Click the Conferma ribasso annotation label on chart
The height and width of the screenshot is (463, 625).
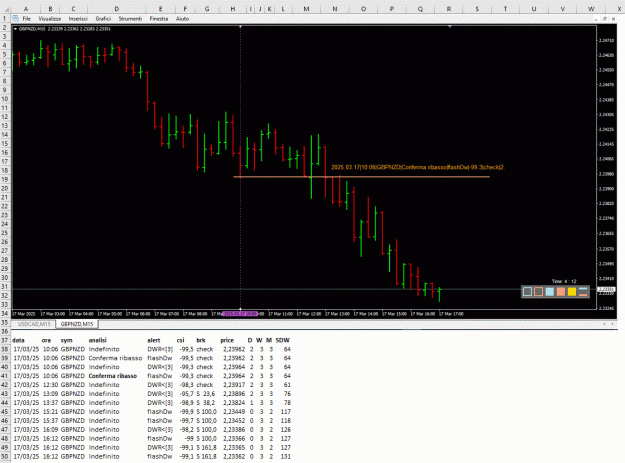click(417, 167)
